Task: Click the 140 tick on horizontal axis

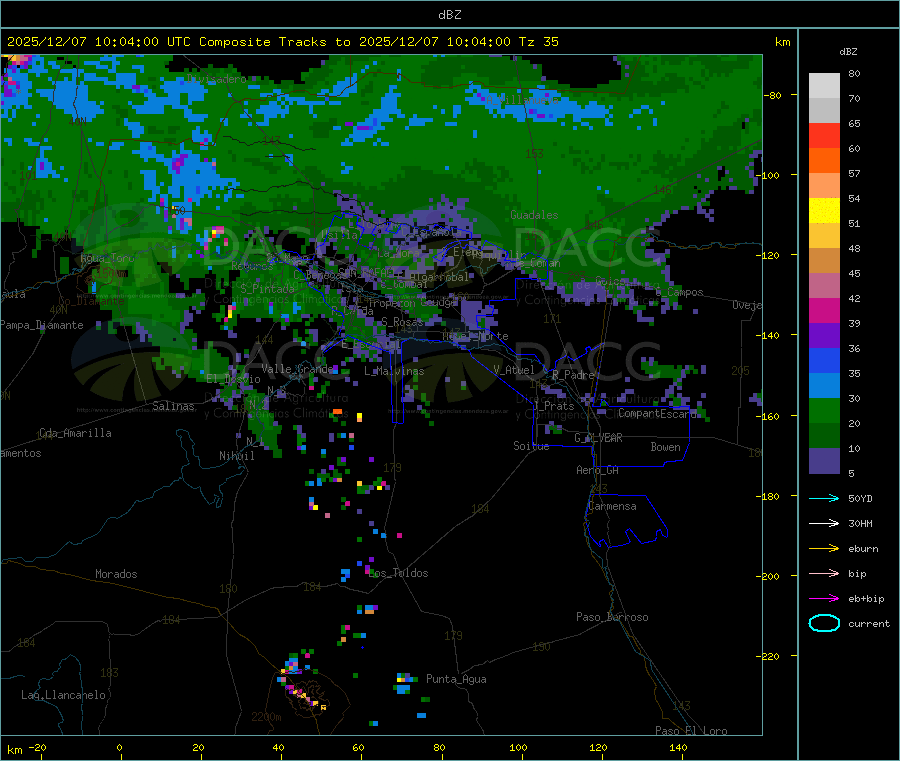Action: coord(678,747)
